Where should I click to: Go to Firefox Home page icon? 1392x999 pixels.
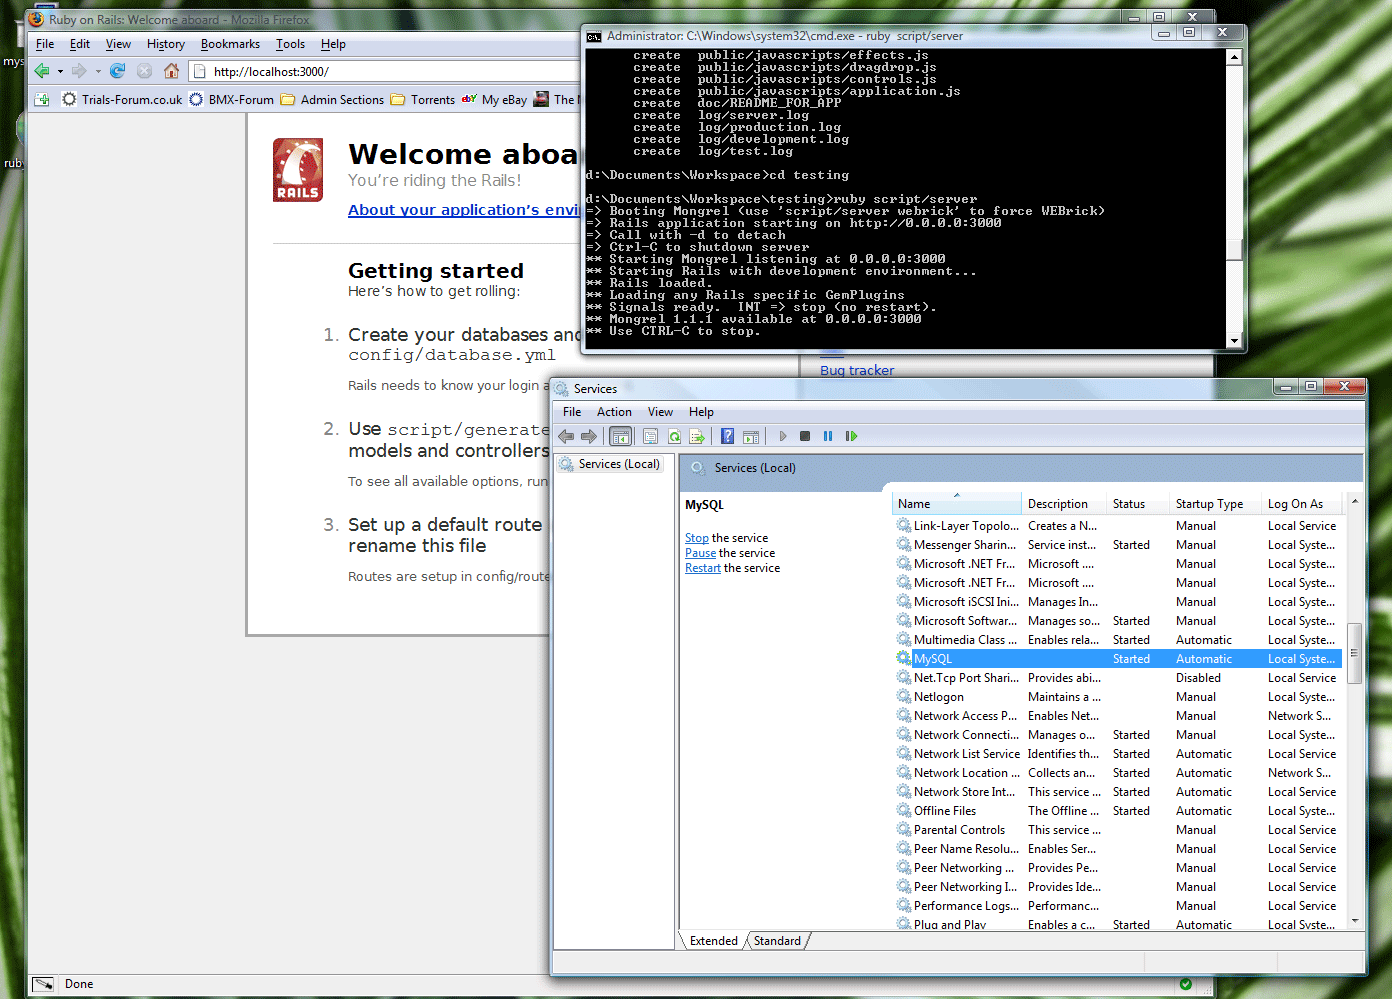point(172,71)
